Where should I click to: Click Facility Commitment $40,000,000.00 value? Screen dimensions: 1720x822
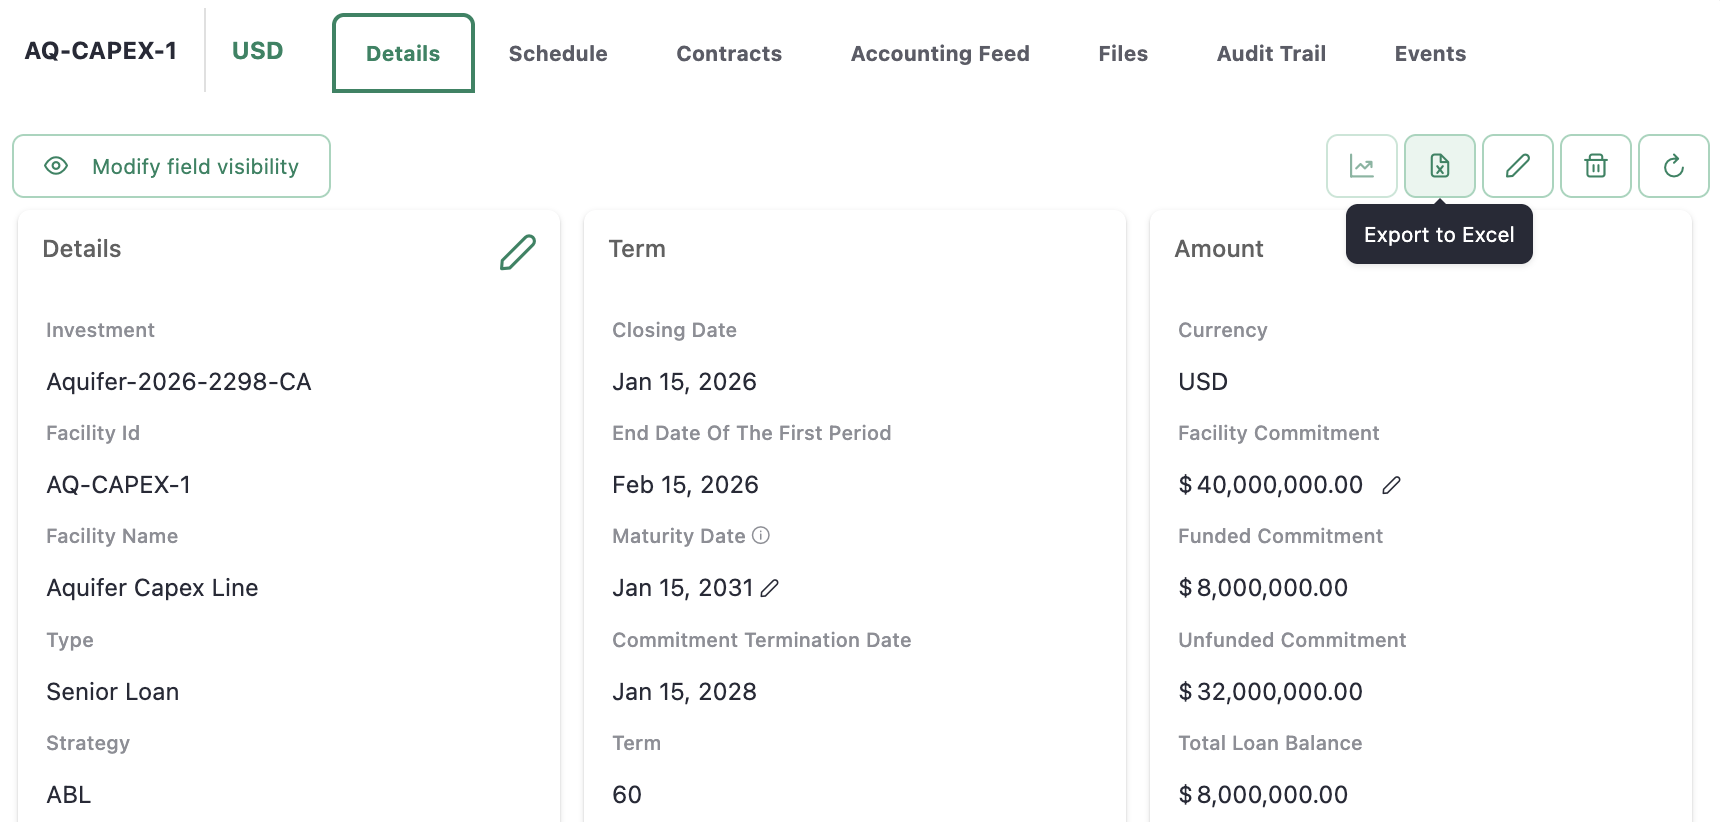coord(1270,485)
